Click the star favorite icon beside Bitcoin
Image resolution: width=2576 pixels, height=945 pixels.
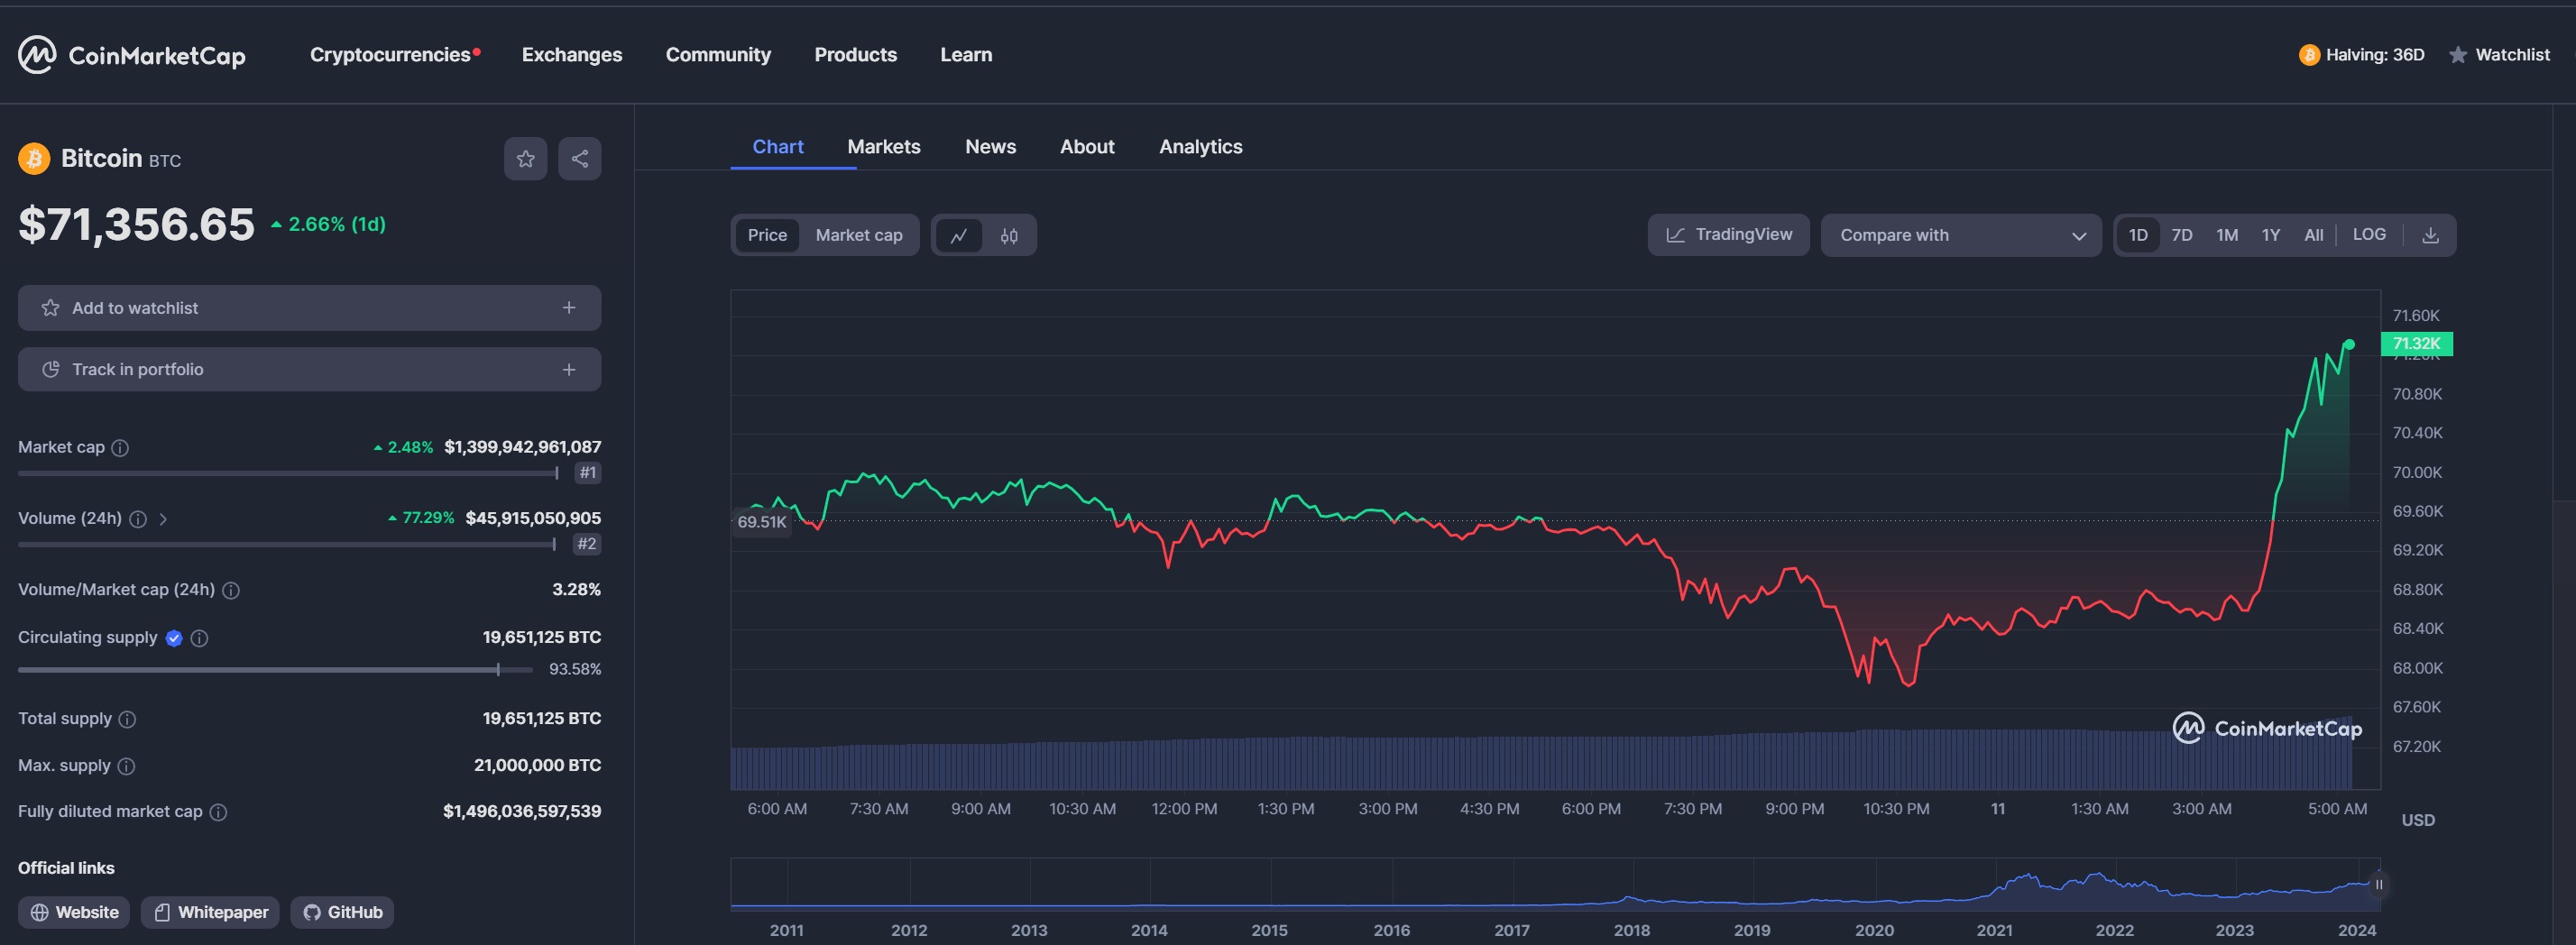[x=525, y=159]
